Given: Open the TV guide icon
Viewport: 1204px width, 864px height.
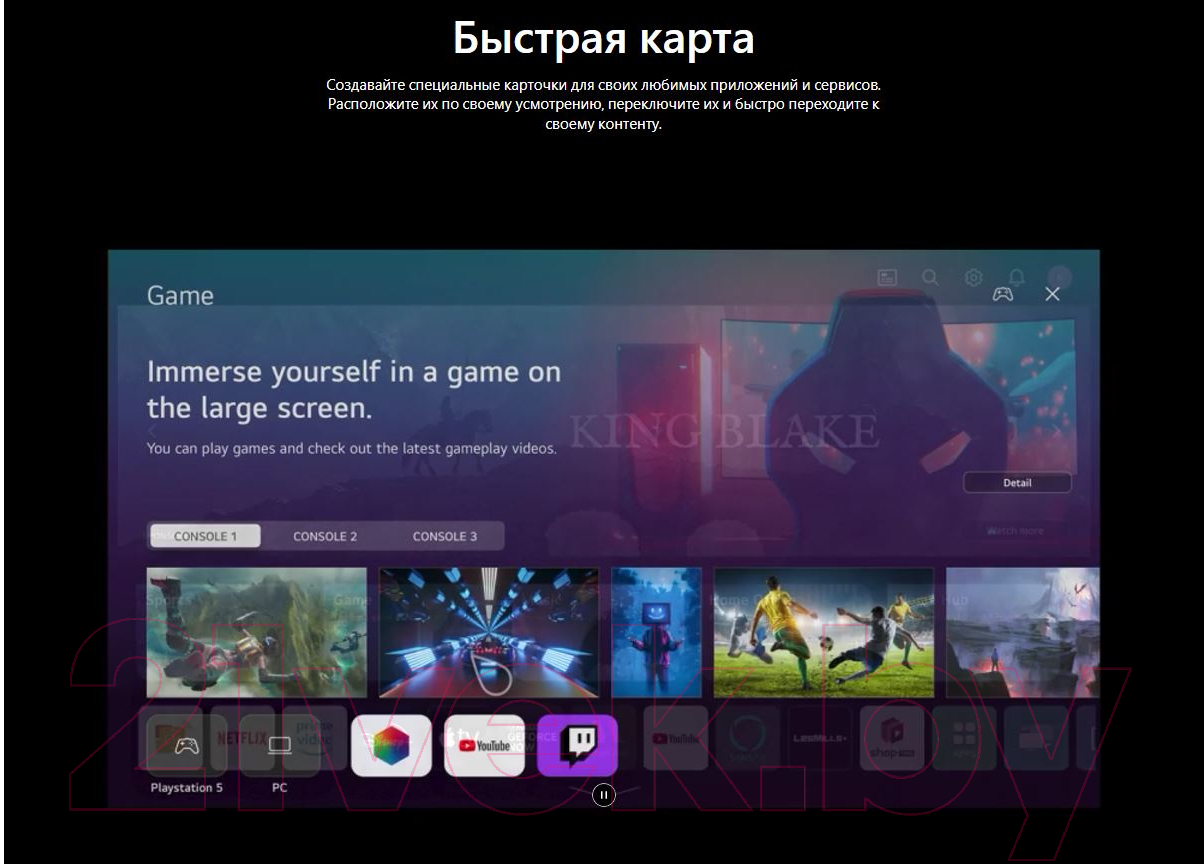Looking at the screenshot, I should coord(887,278).
